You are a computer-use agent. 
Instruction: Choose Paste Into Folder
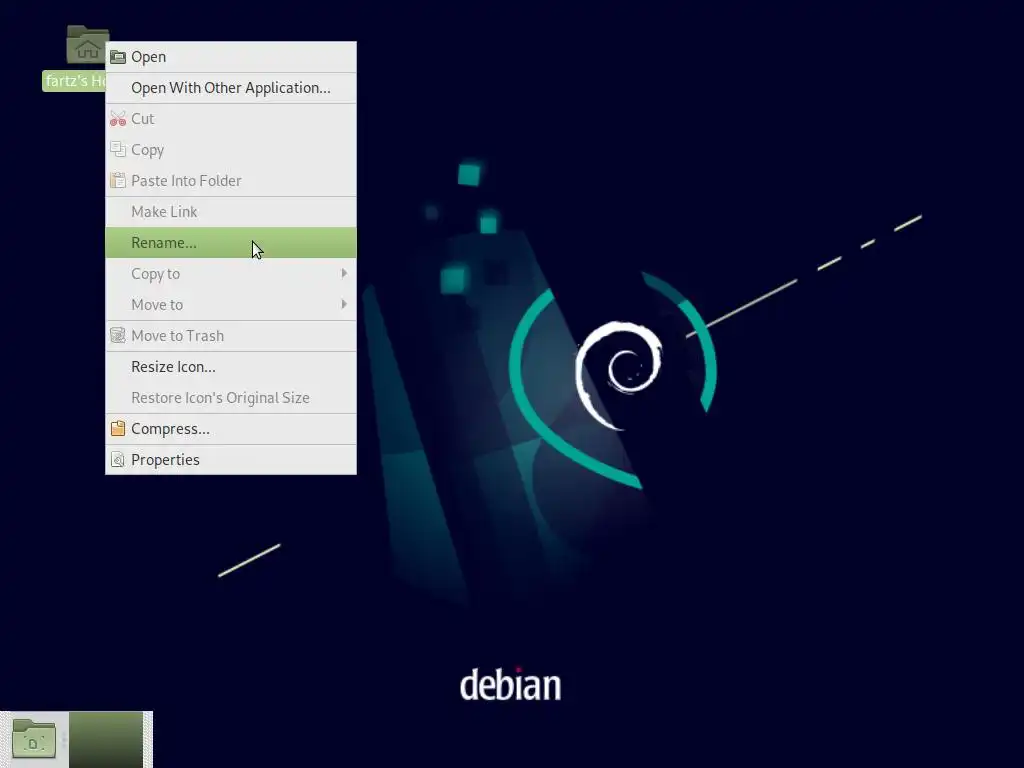pyautogui.click(x=231, y=181)
